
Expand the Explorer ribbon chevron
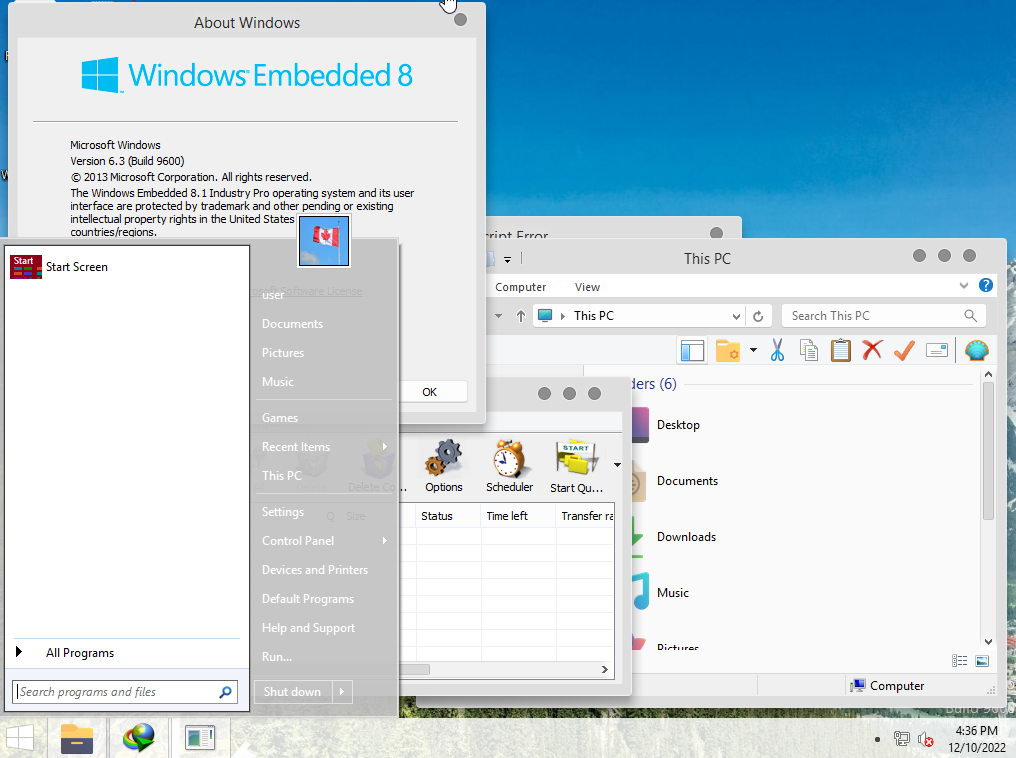(965, 286)
